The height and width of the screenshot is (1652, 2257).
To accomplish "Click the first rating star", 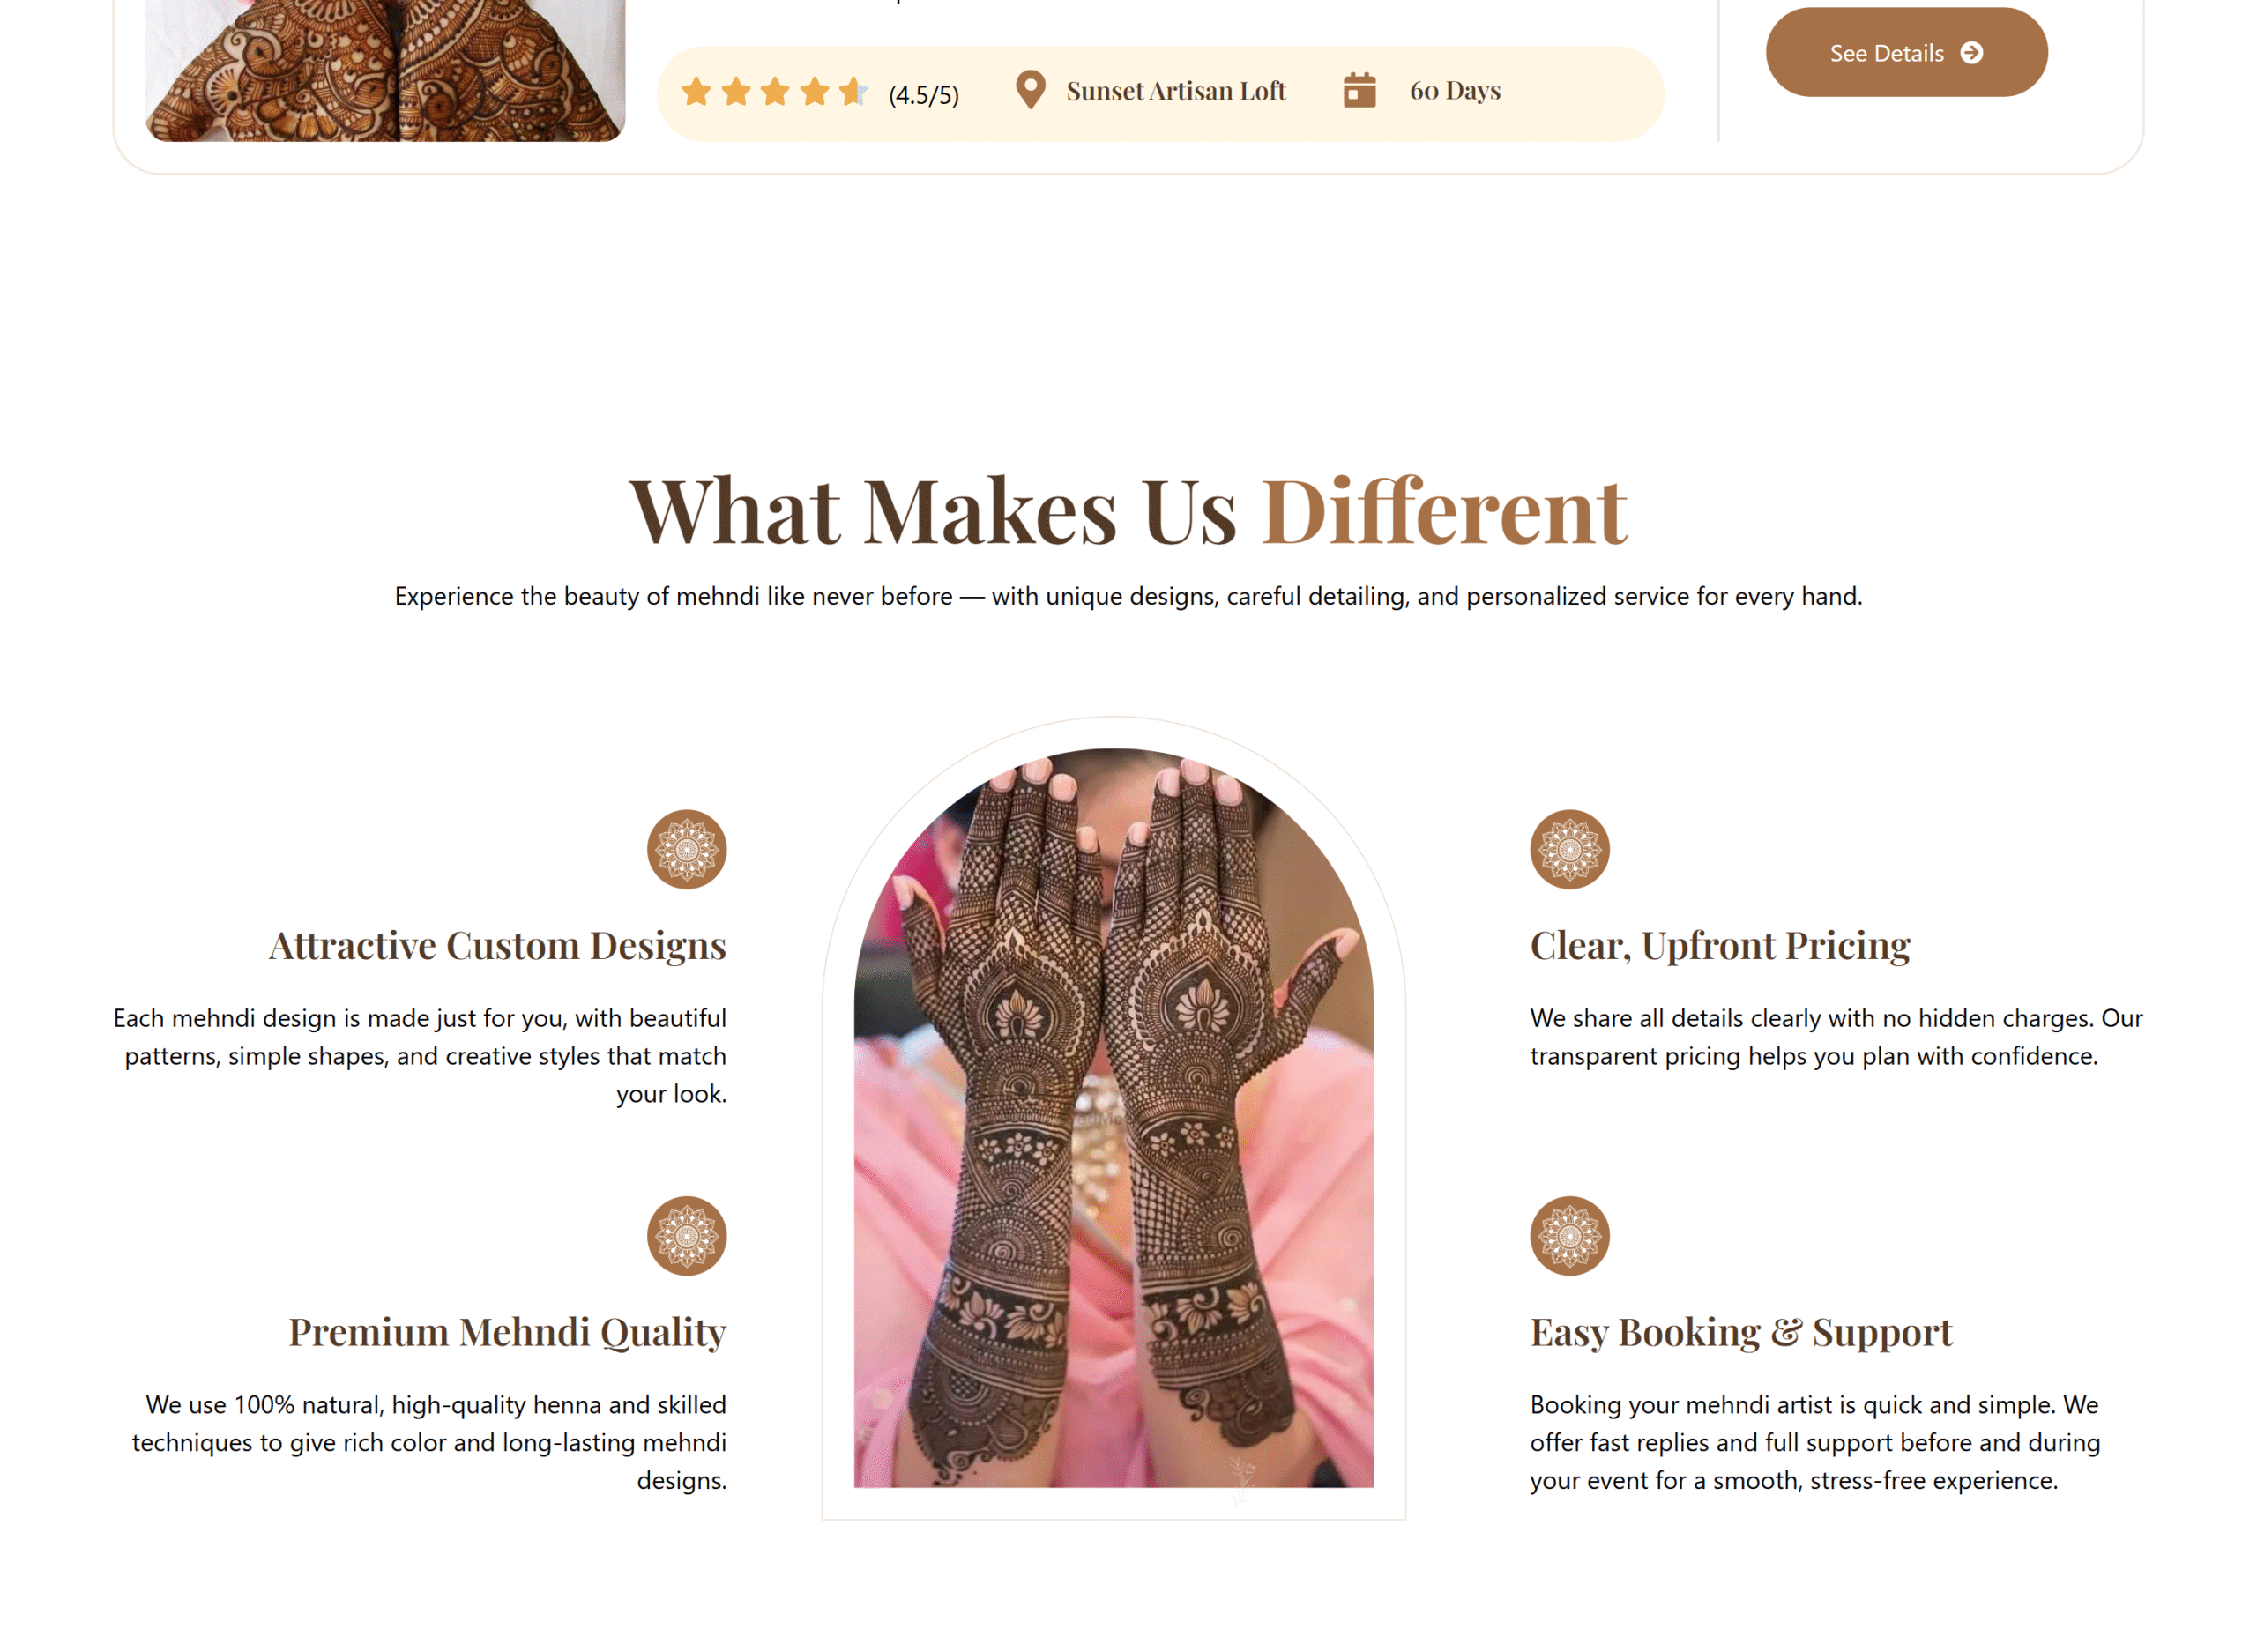I will (696, 92).
